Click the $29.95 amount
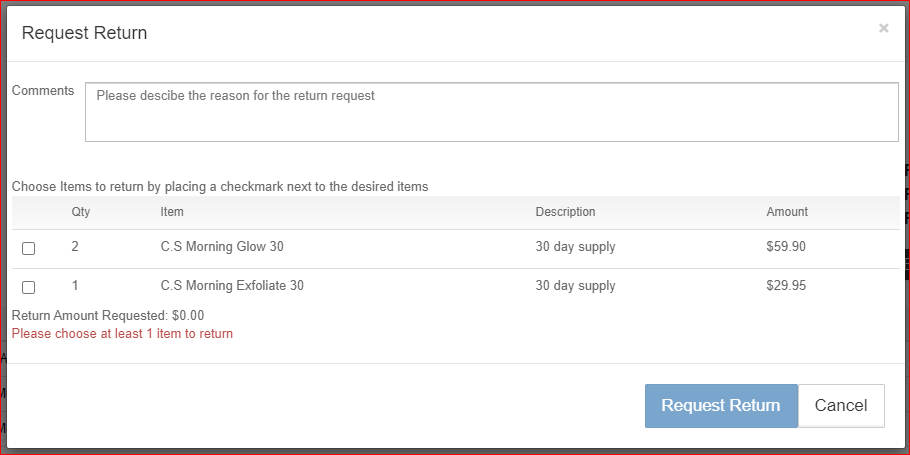910x455 pixels. click(x=786, y=286)
